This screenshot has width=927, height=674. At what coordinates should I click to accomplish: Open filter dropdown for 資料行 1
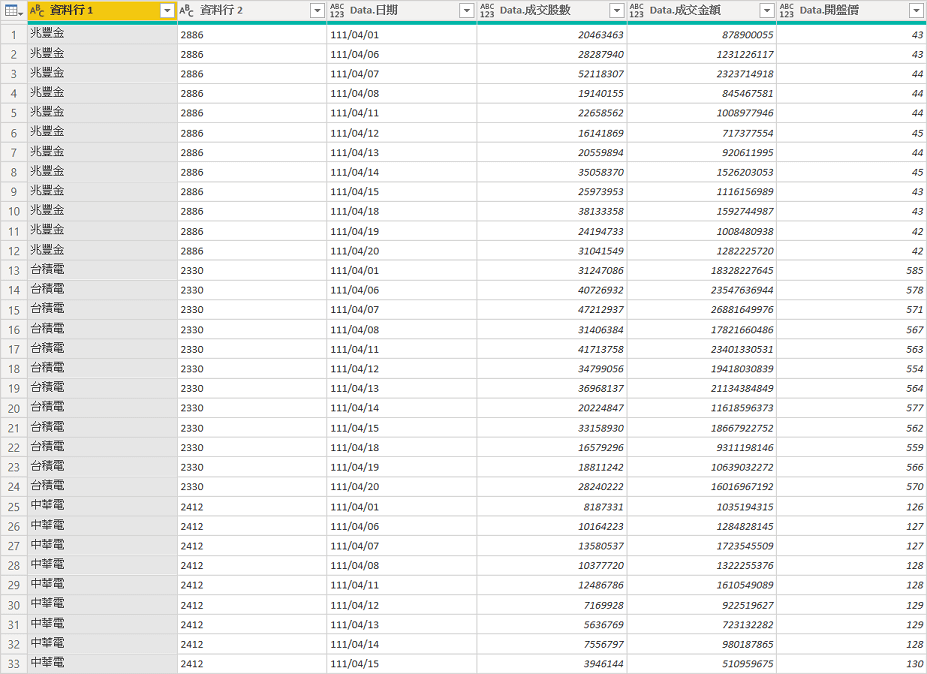click(x=167, y=10)
